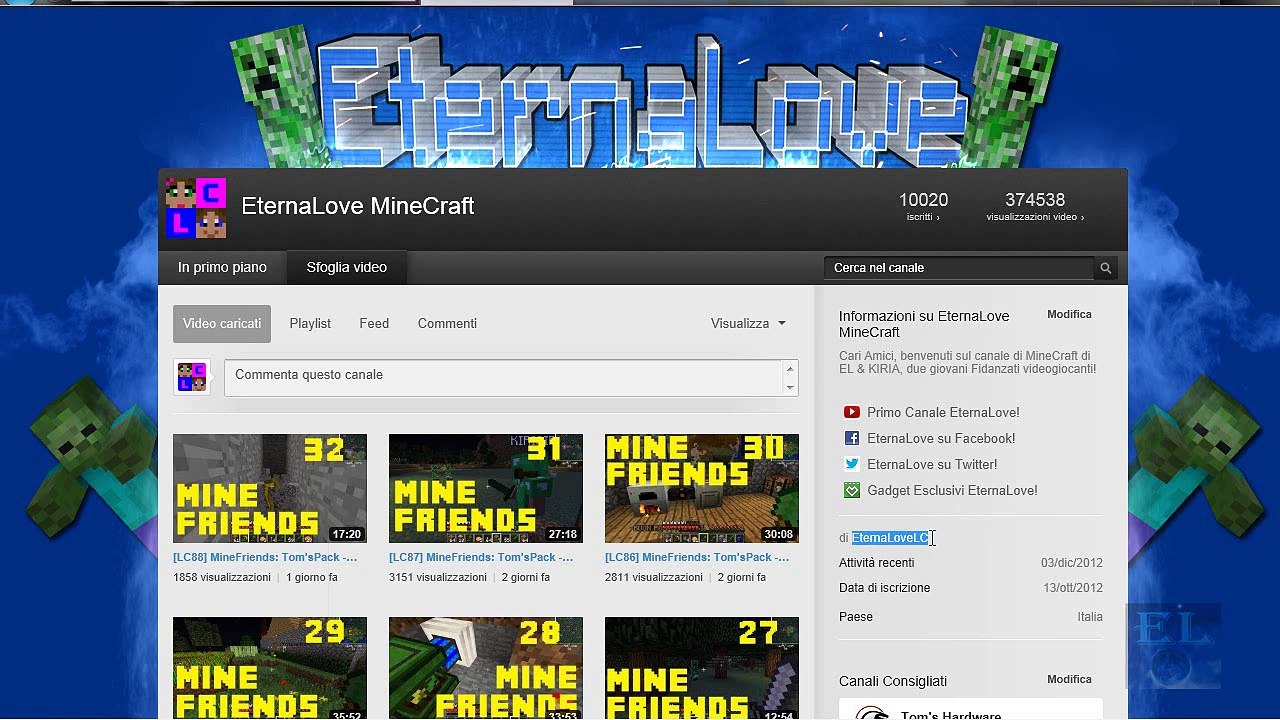Screen dimensions: 1280x720
Task: Click Modifica next to channel information
Action: (1069, 314)
